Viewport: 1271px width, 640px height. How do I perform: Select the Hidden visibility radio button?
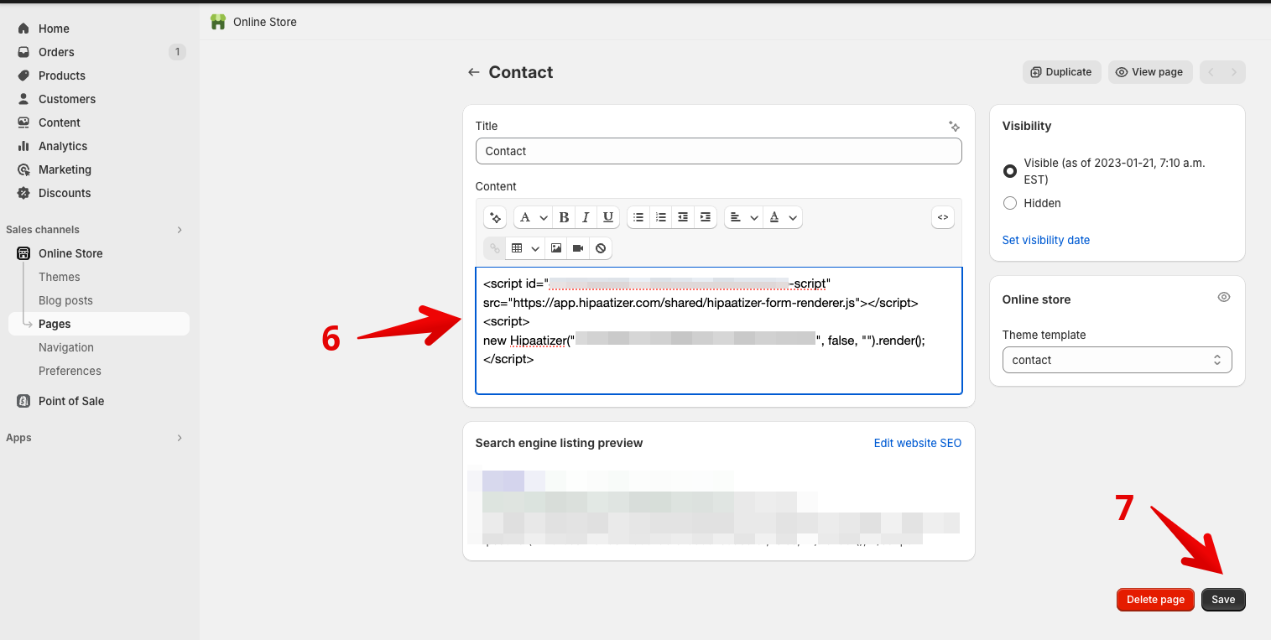point(1010,203)
